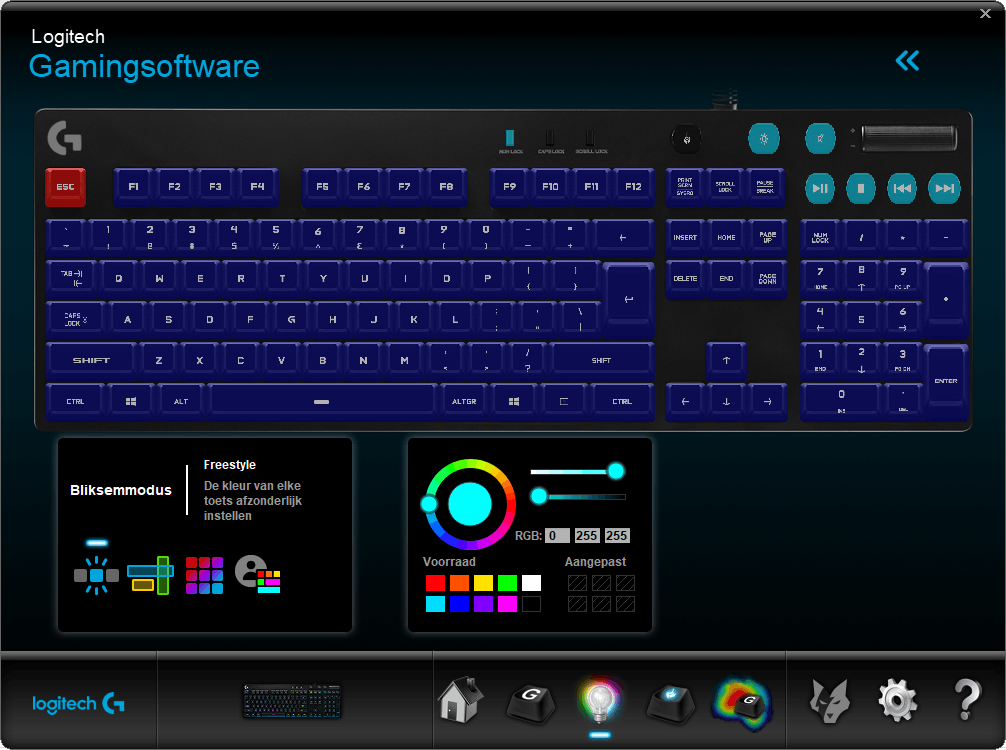Select the AltGr key
The image size is (1006, 750).
464,402
